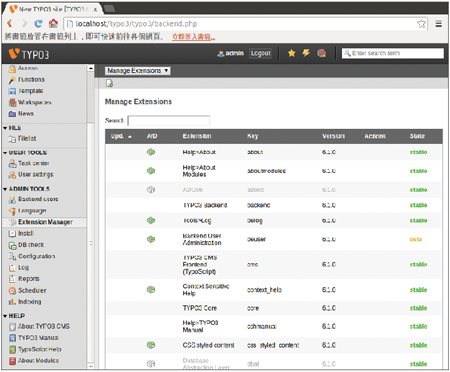This screenshot has height=372, width=450.
Task: Sort by the State column header
Action: [x=417, y=136]
